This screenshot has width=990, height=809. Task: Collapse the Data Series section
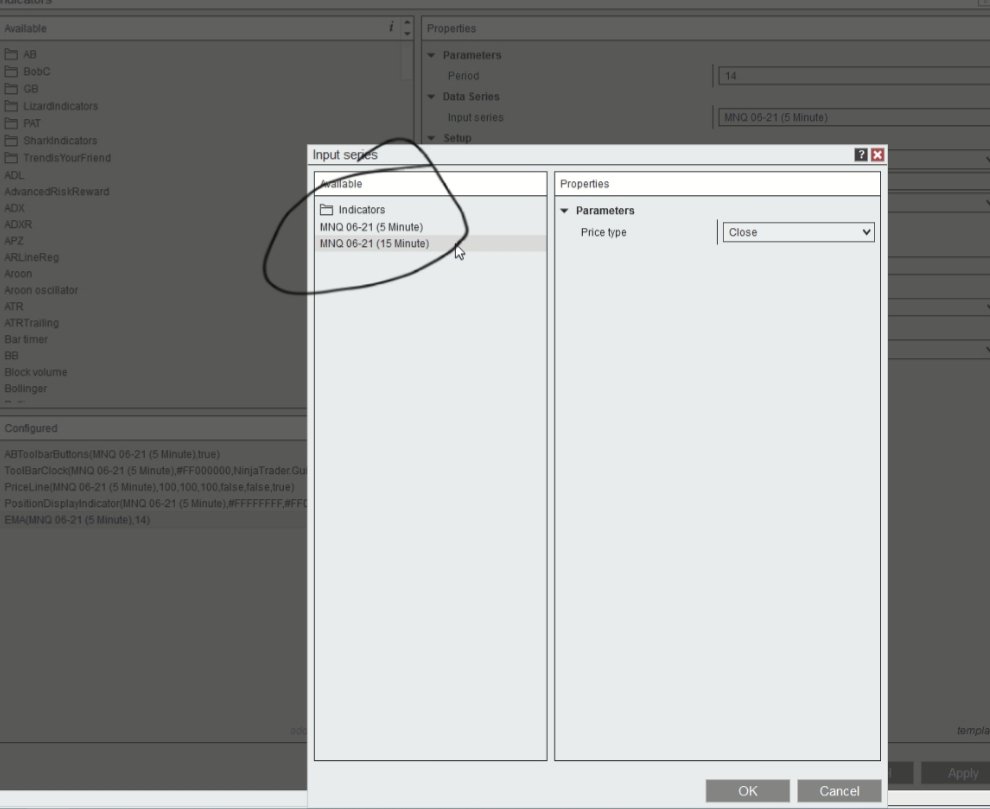431,97
